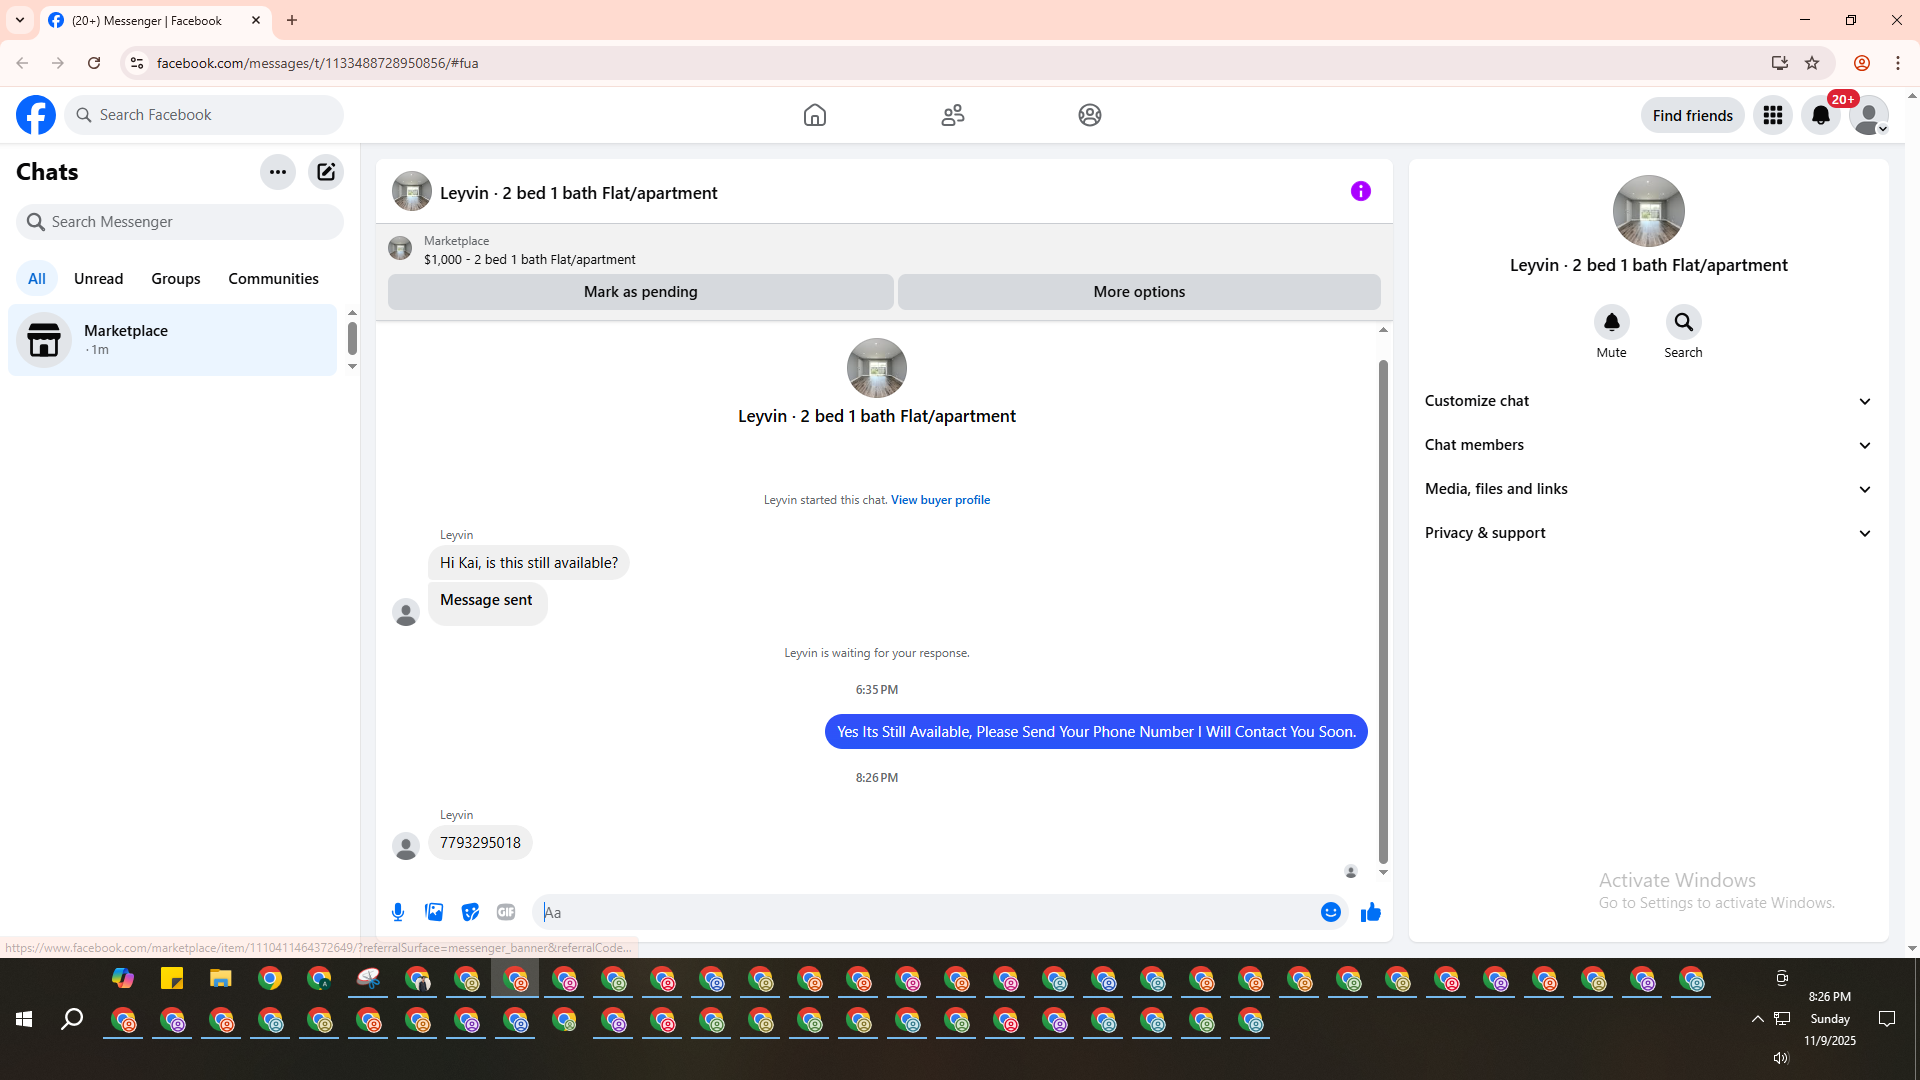
Task: Go to the Home feed icon
Action: point(815,115)
